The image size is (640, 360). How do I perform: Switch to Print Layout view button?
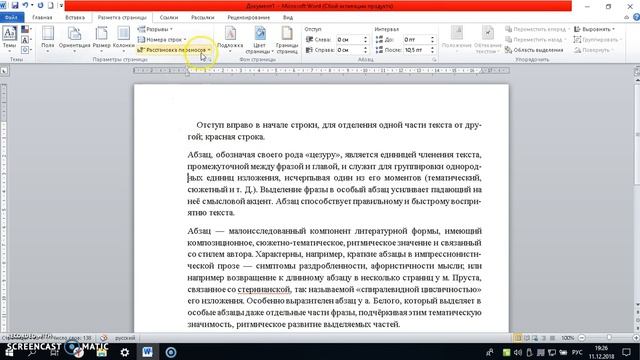518,338
